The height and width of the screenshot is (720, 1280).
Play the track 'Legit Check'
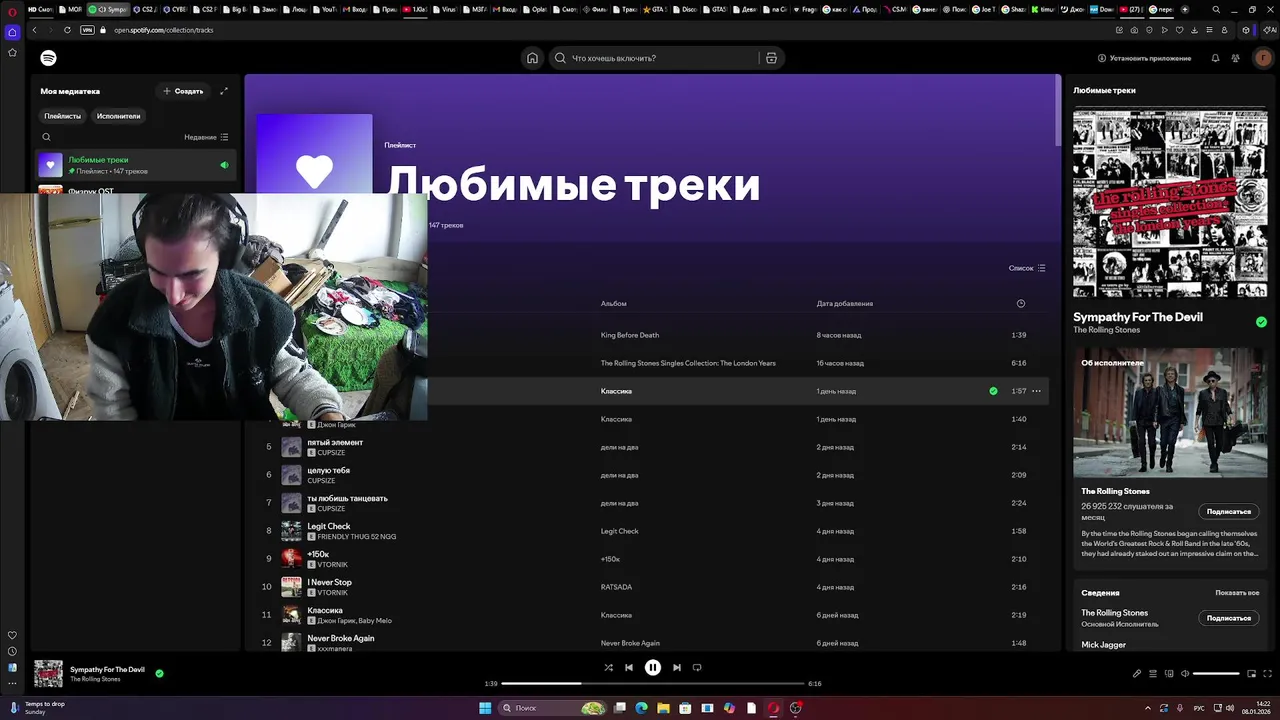328,526
